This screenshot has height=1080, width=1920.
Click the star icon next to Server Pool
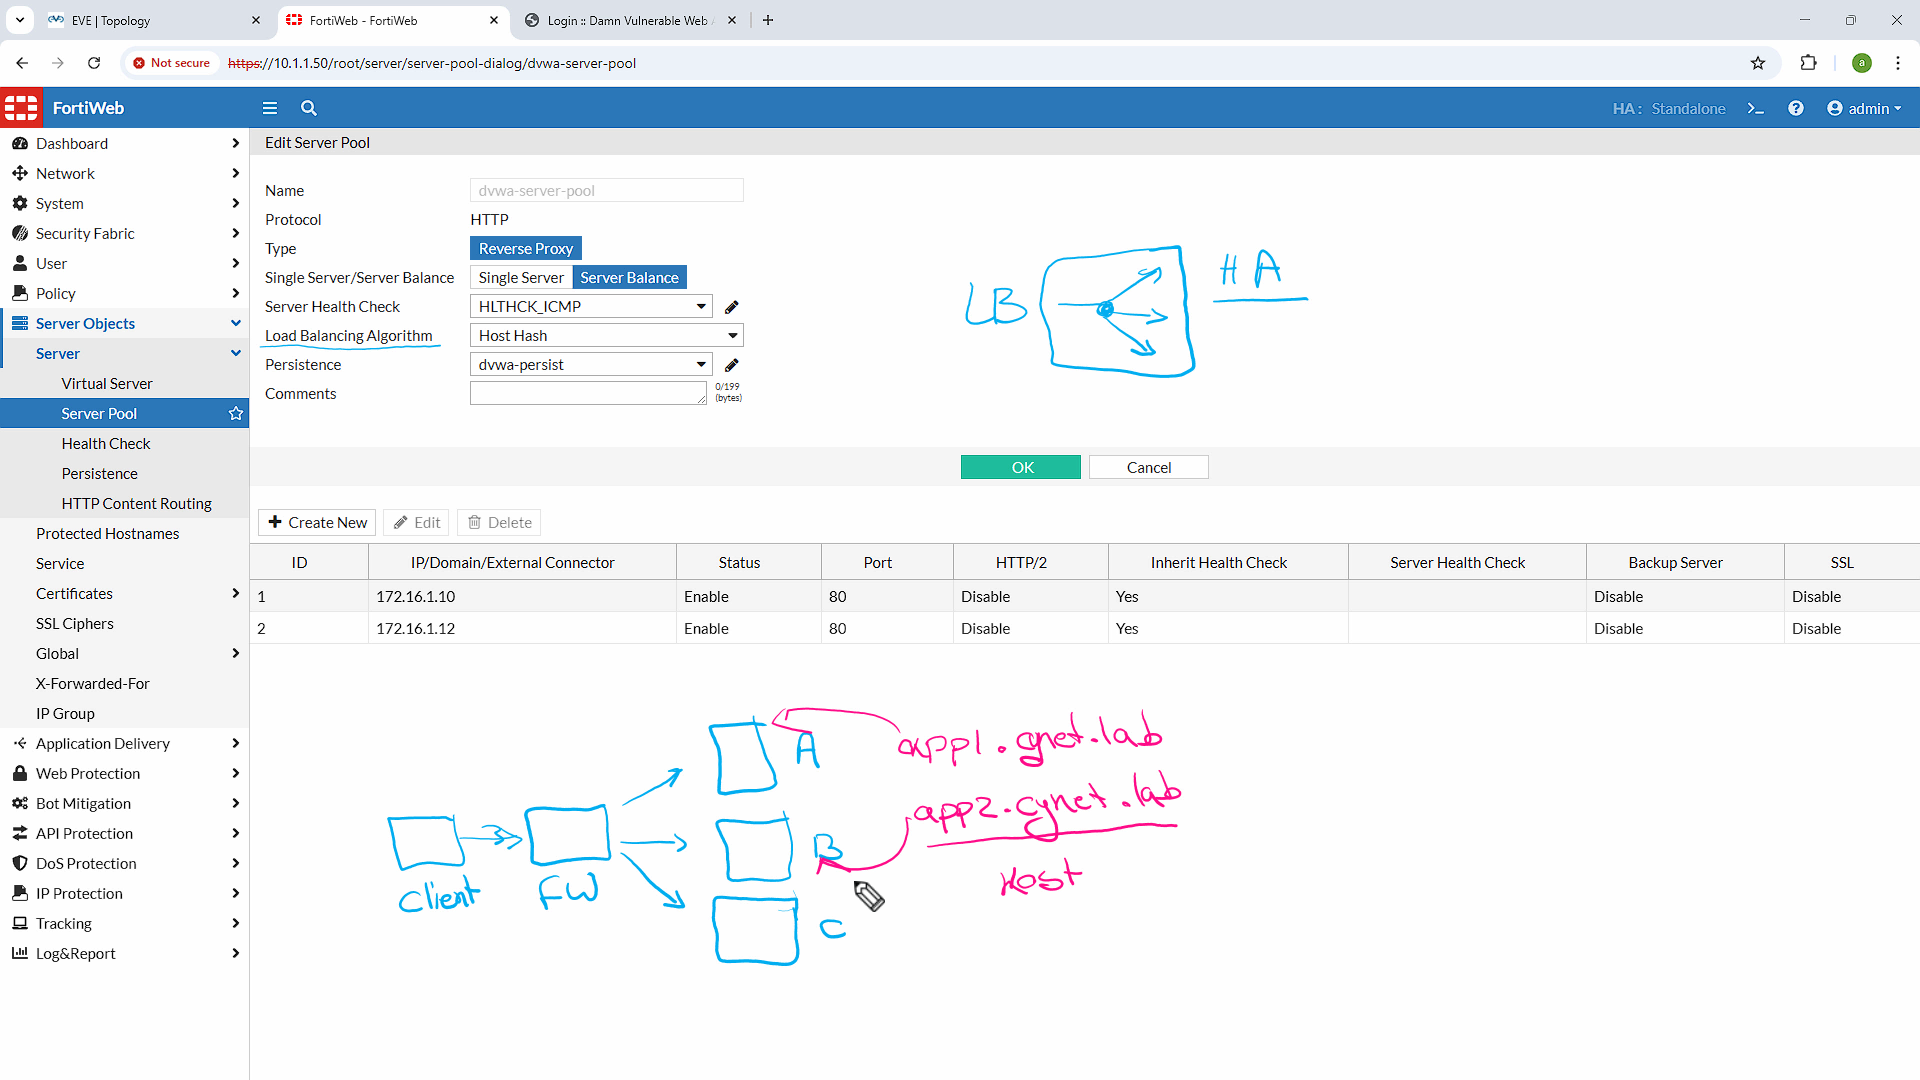pyautogui.click(x=235, y=413)
